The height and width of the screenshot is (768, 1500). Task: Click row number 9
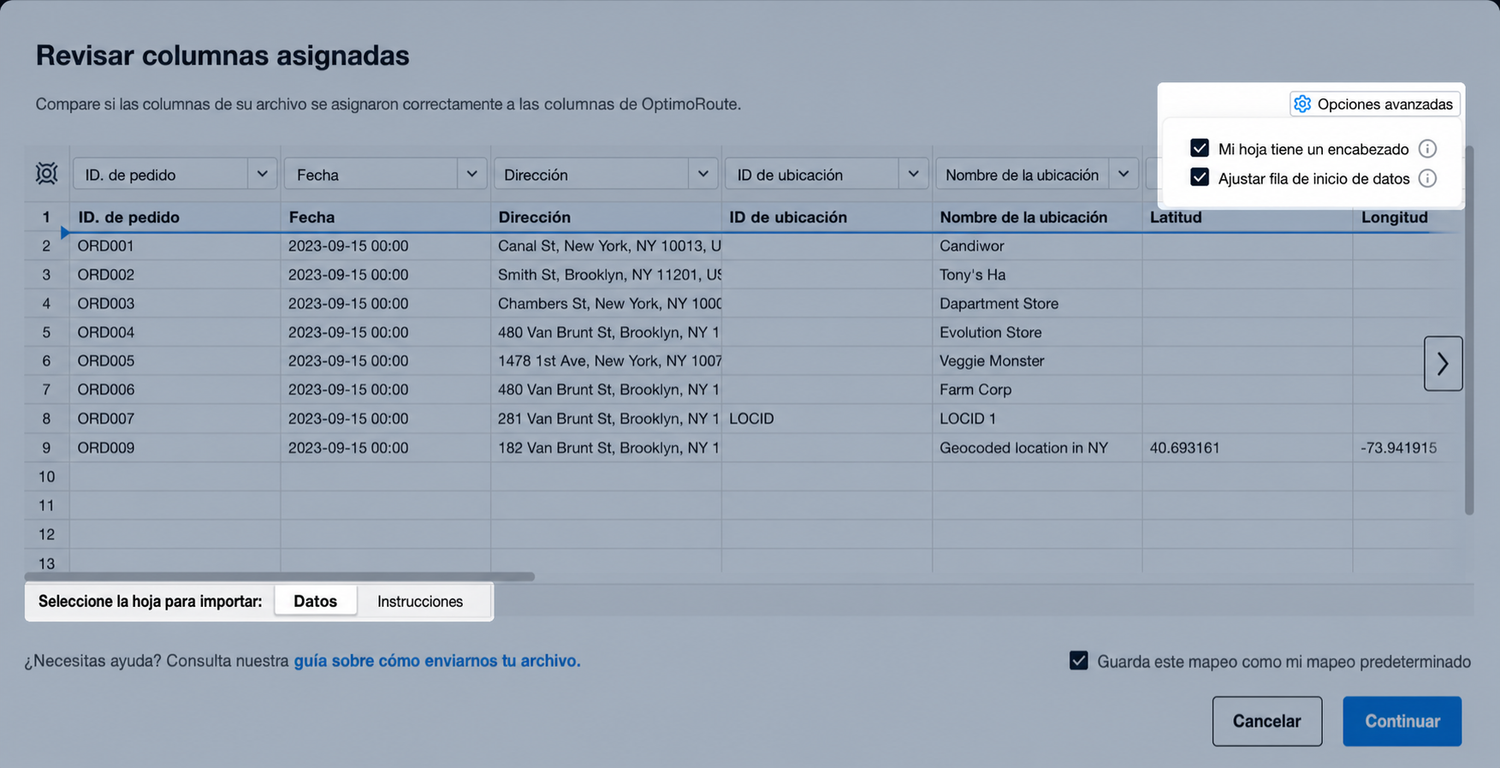47,448
